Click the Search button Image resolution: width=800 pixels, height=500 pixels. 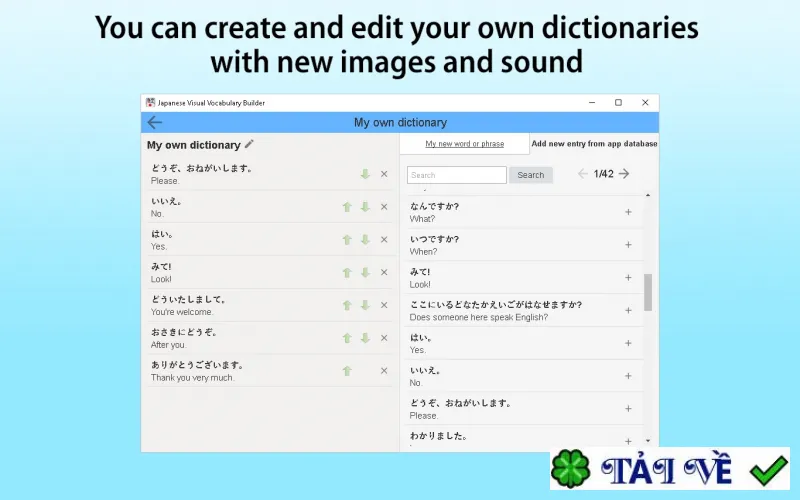coord(531,175)
